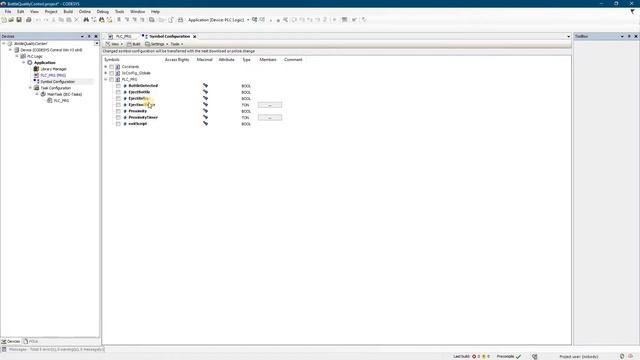Click the Print toolbar icon

pos(29,20)
